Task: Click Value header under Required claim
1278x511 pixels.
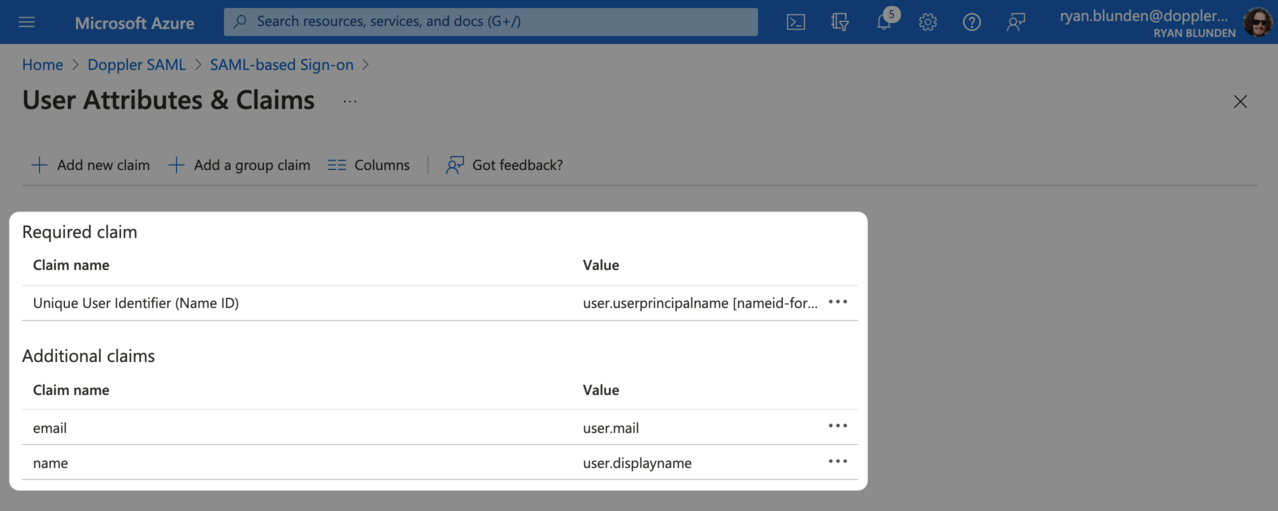Action: click(601, 265)
